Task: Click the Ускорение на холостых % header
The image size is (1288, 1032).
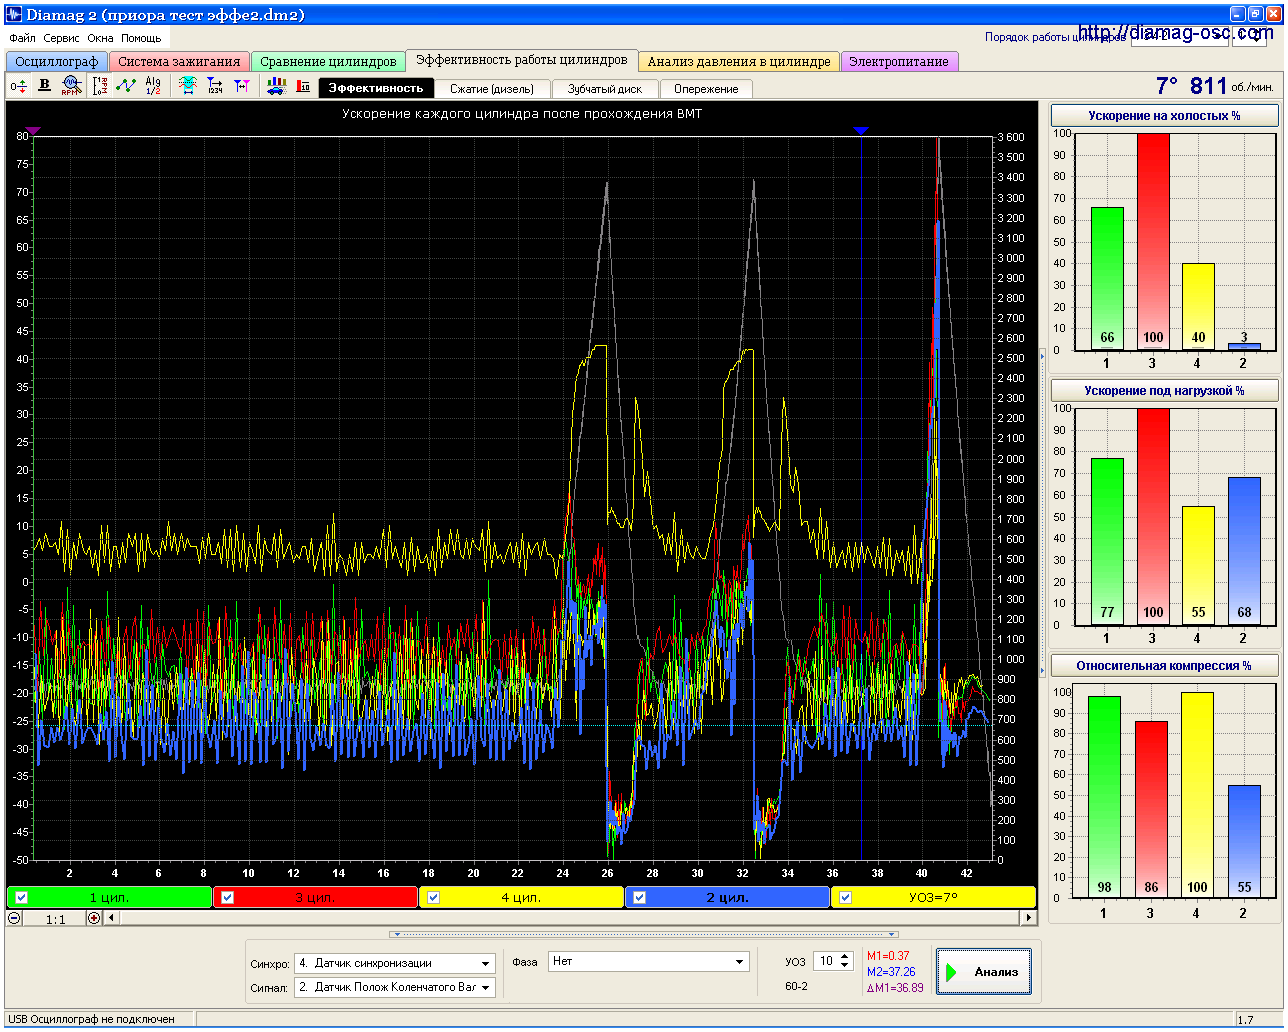Action: click(x=1164, y=116)
